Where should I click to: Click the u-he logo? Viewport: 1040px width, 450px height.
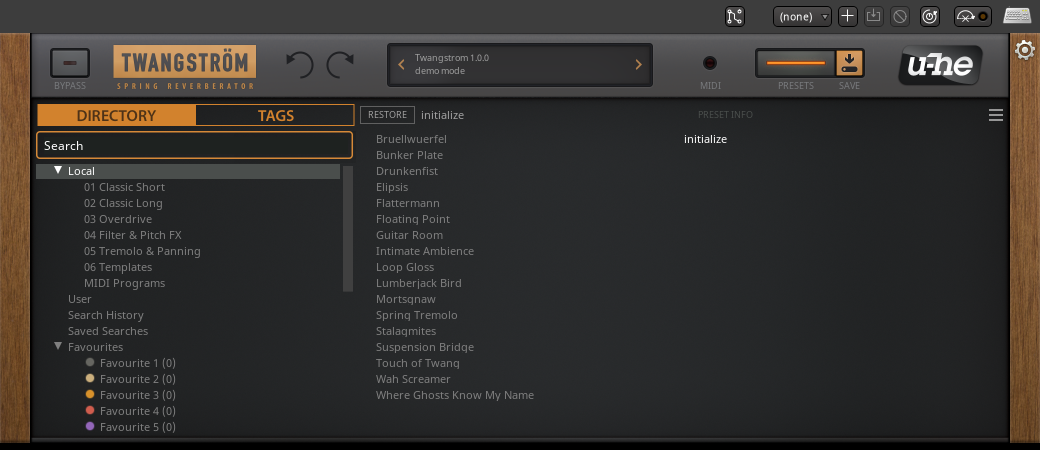(x=938, y=65)
